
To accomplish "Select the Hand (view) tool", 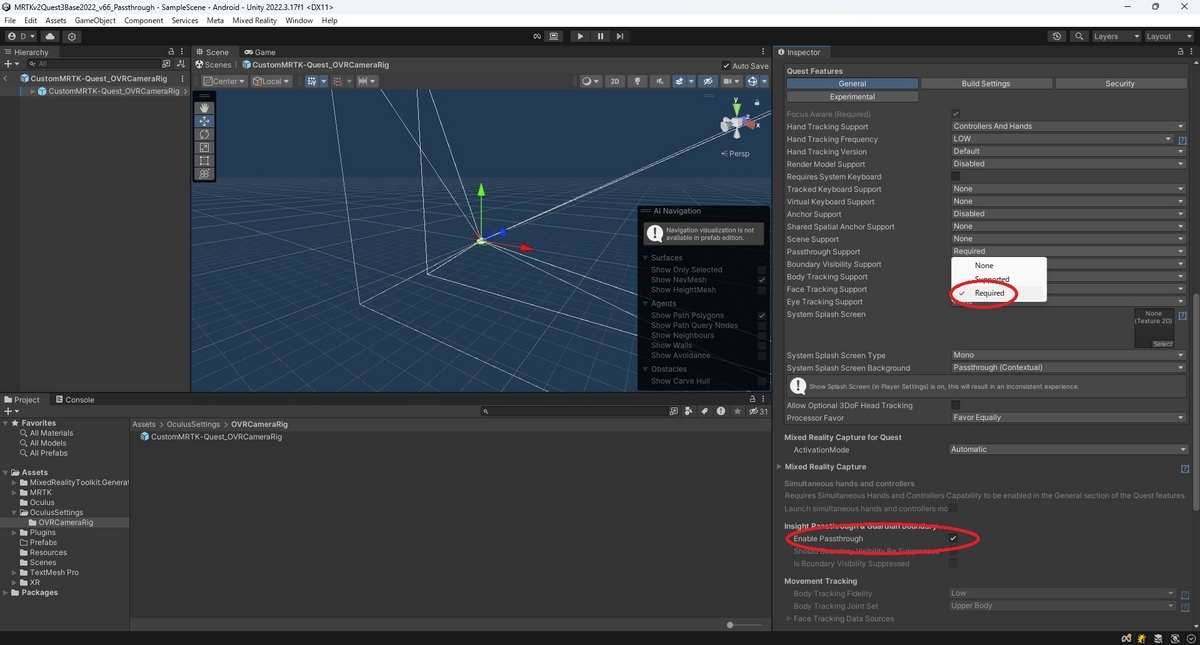I will [204, 107].
